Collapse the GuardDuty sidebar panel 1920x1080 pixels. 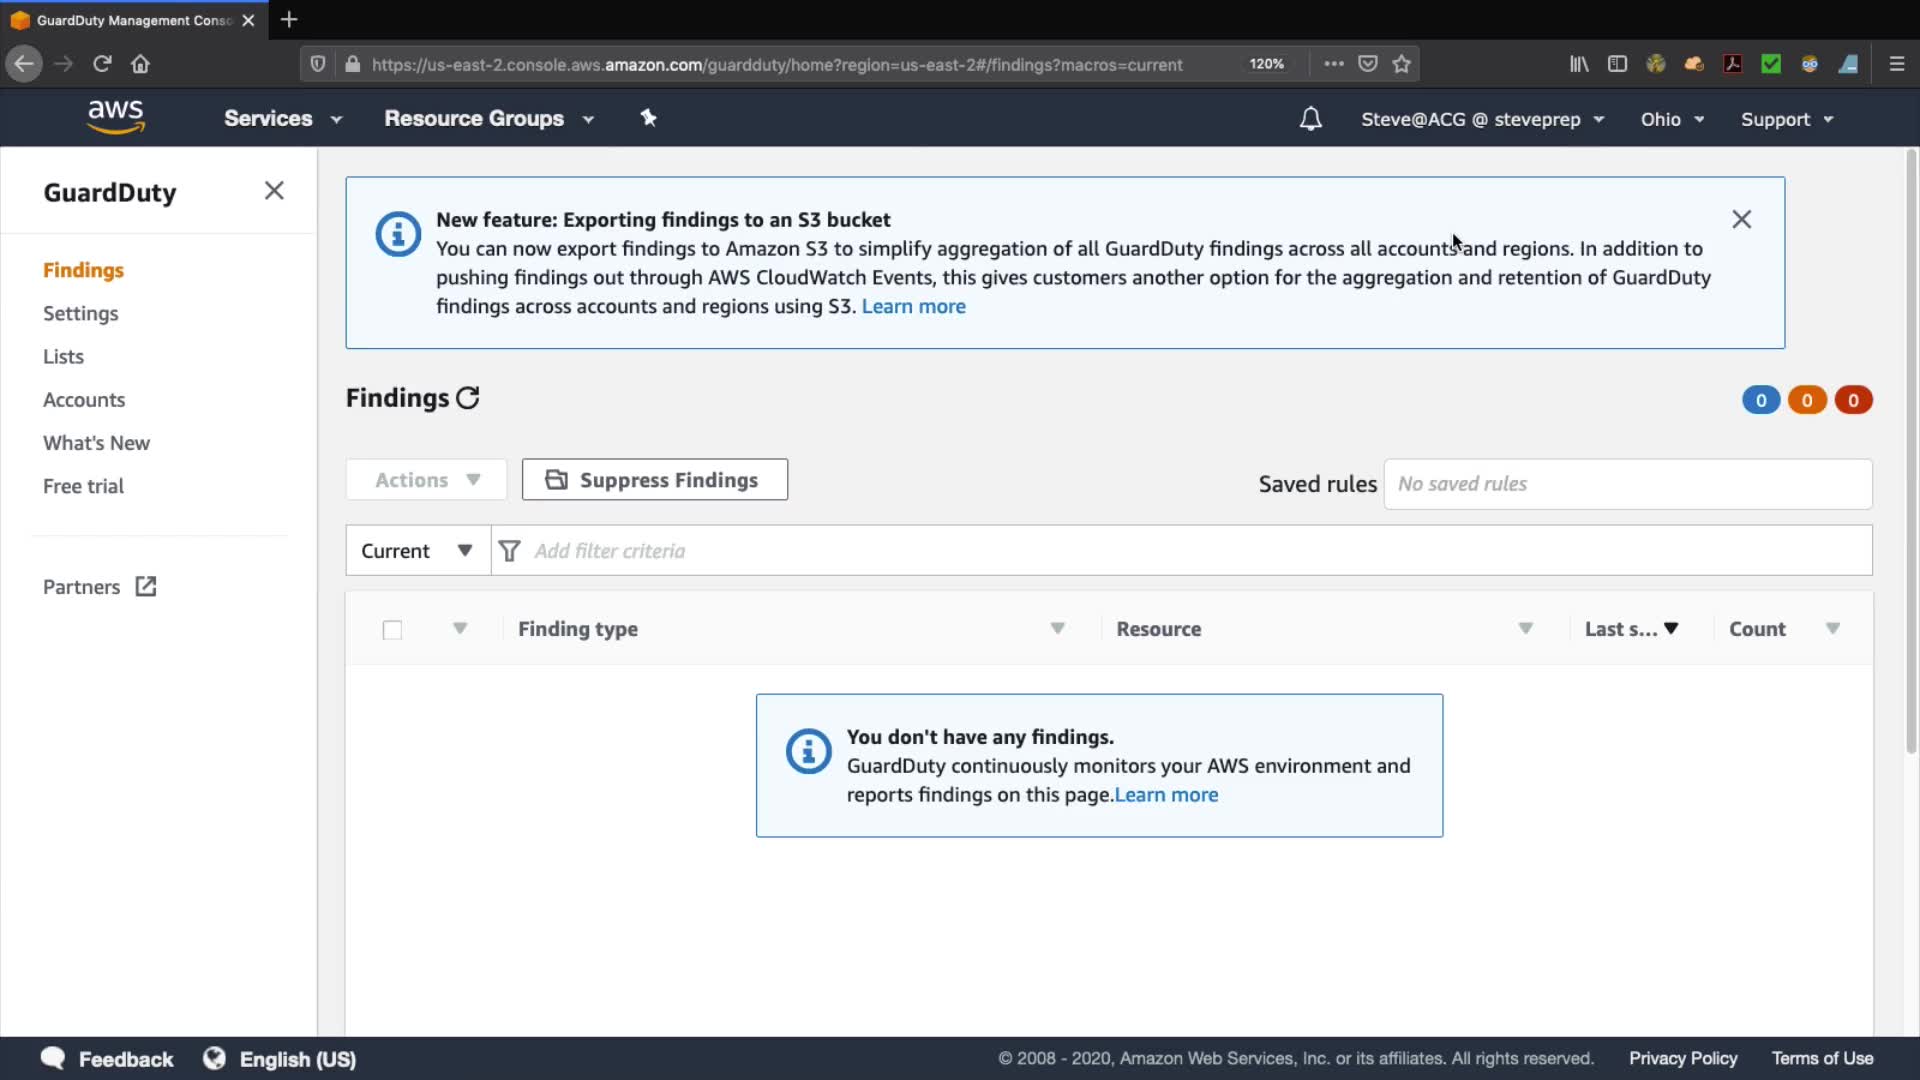[274, 191]
